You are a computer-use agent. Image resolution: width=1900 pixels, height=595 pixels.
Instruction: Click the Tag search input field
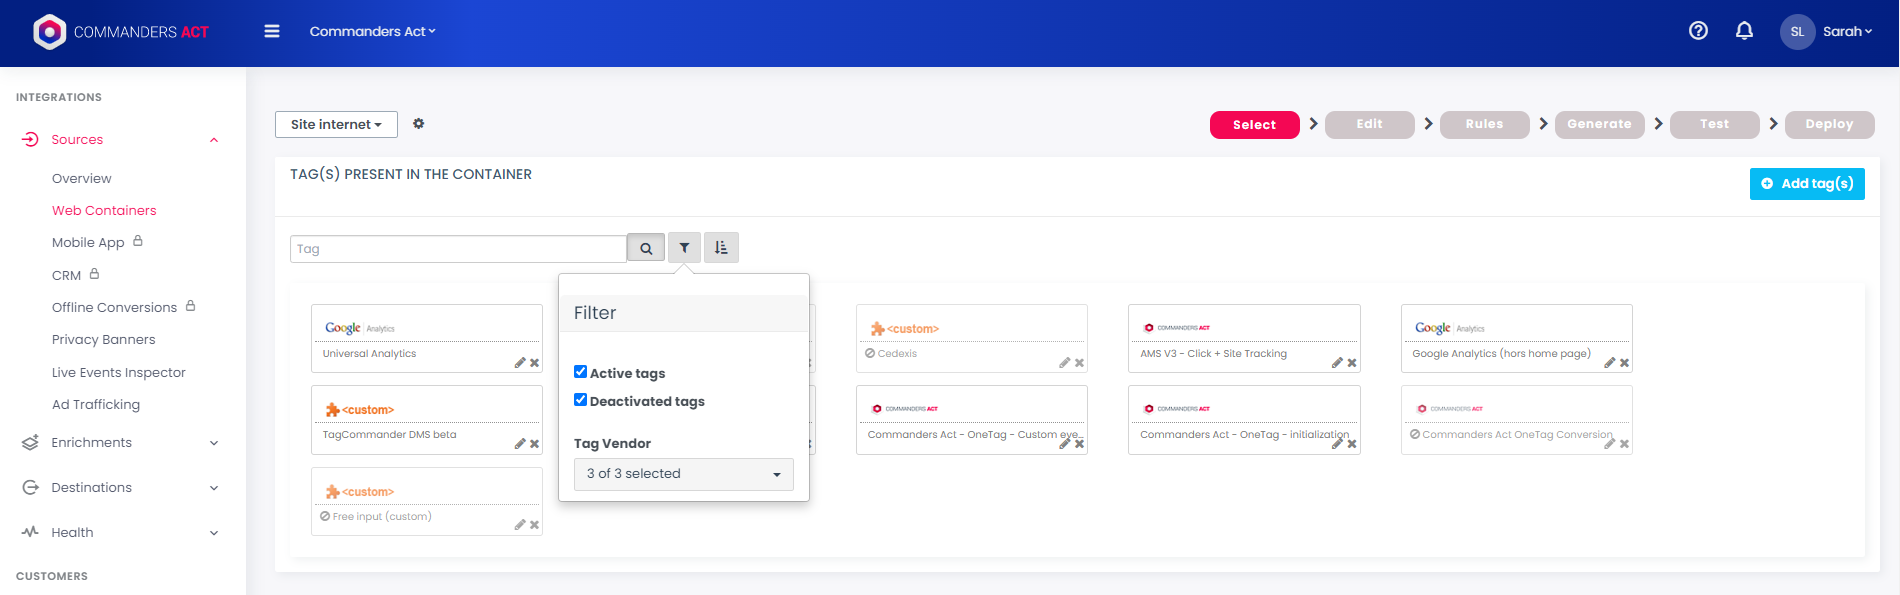point(458,249)
